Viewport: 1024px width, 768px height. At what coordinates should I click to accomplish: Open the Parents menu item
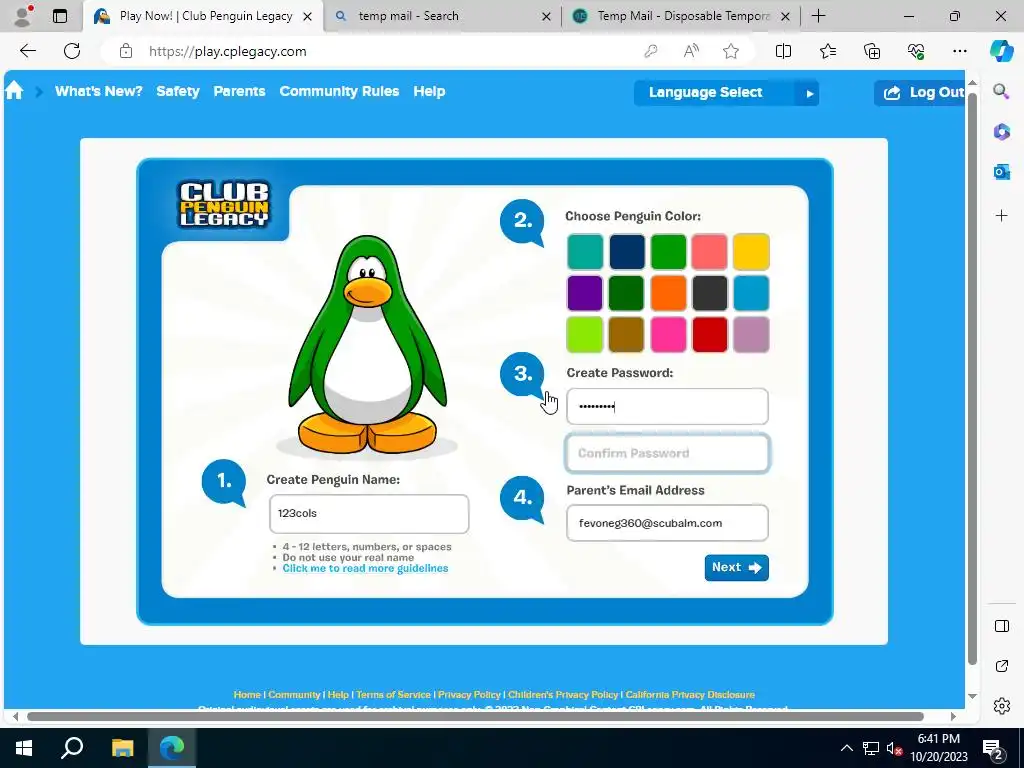239,91
